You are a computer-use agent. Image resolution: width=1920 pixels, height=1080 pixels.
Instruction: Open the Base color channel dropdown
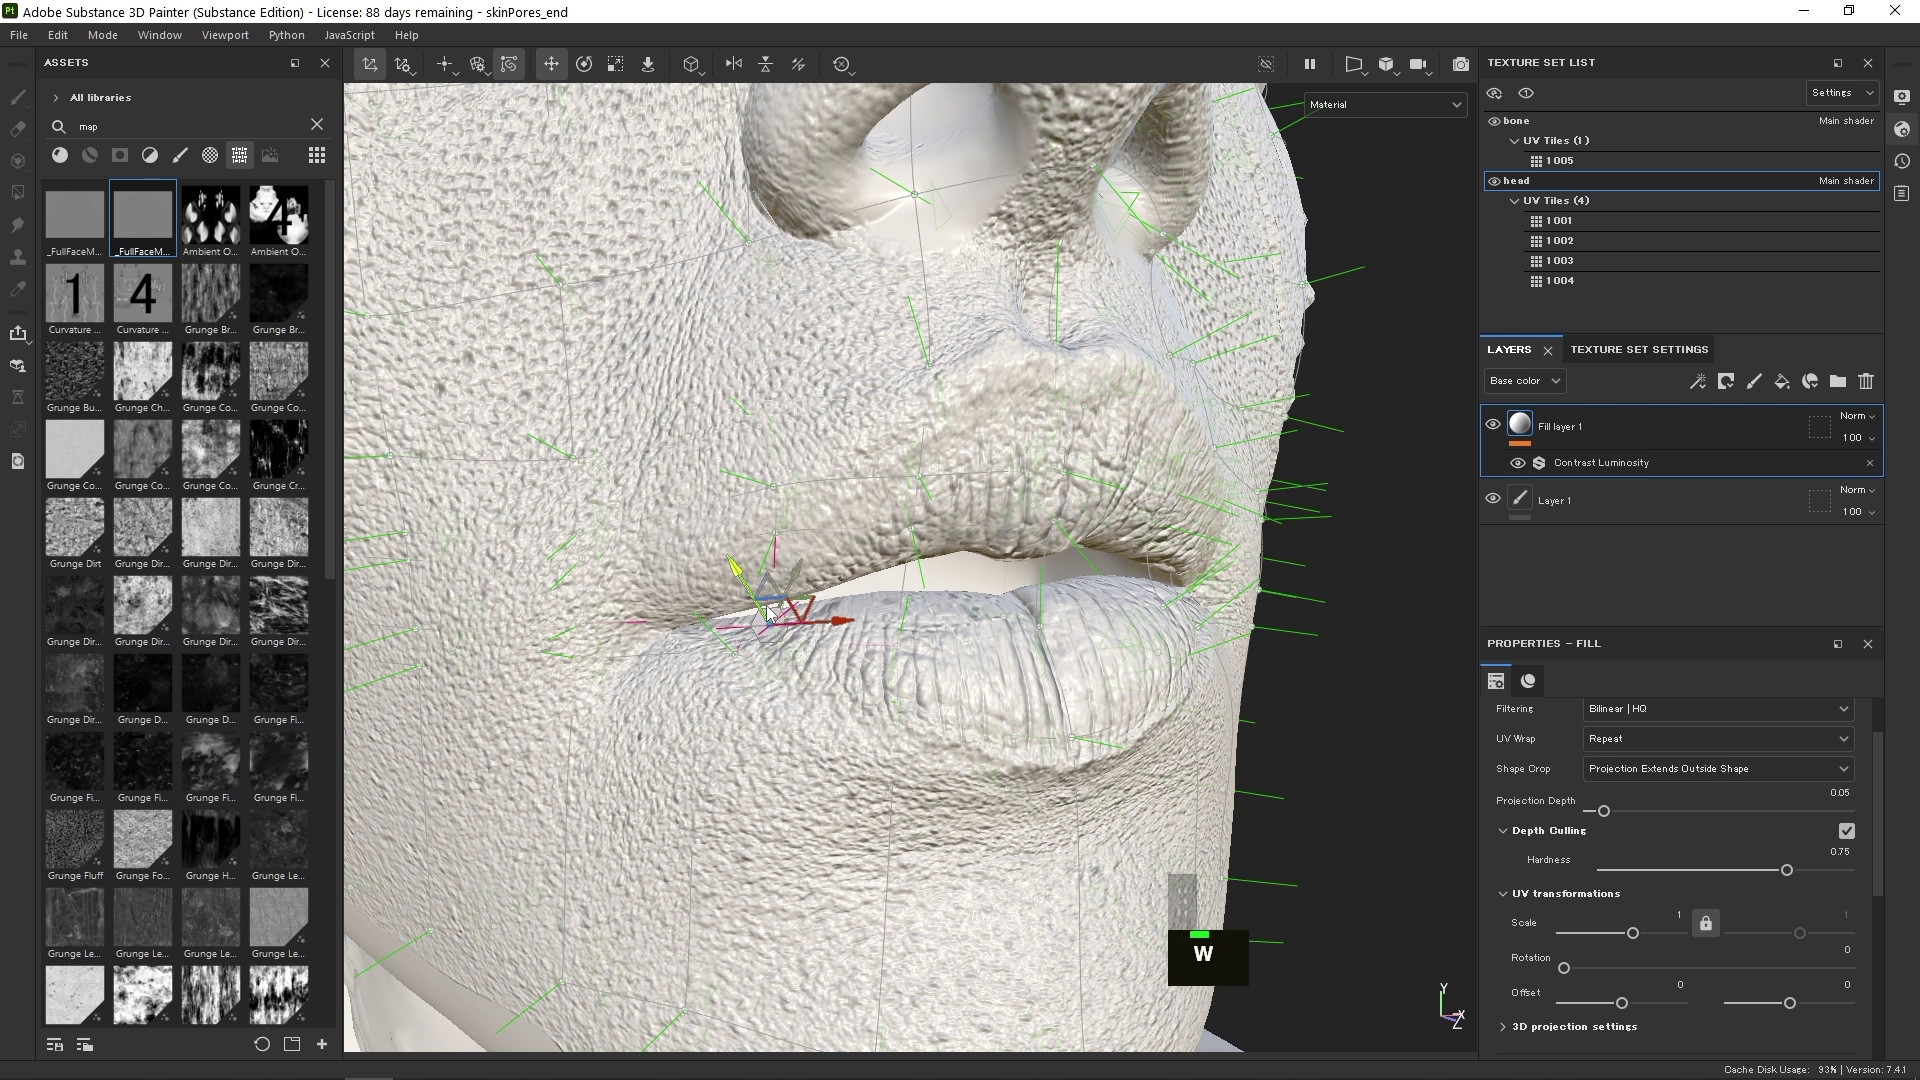tap(1523, 381)
